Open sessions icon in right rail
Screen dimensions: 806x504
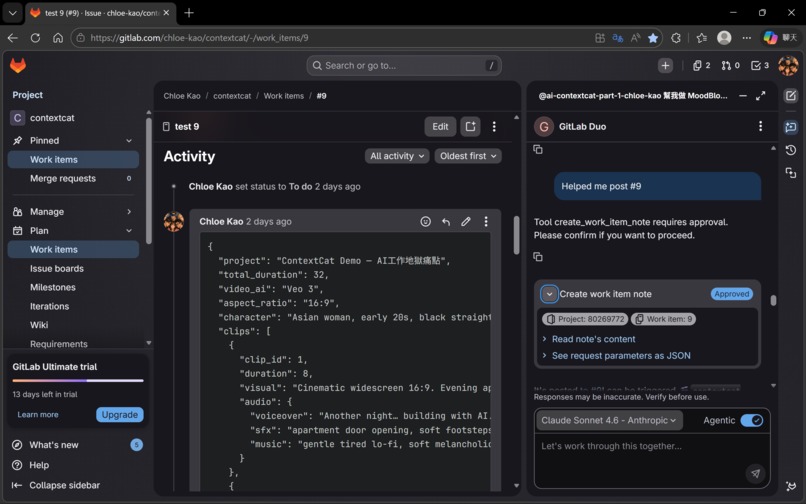pyautogui.click(x=791, y=173)
